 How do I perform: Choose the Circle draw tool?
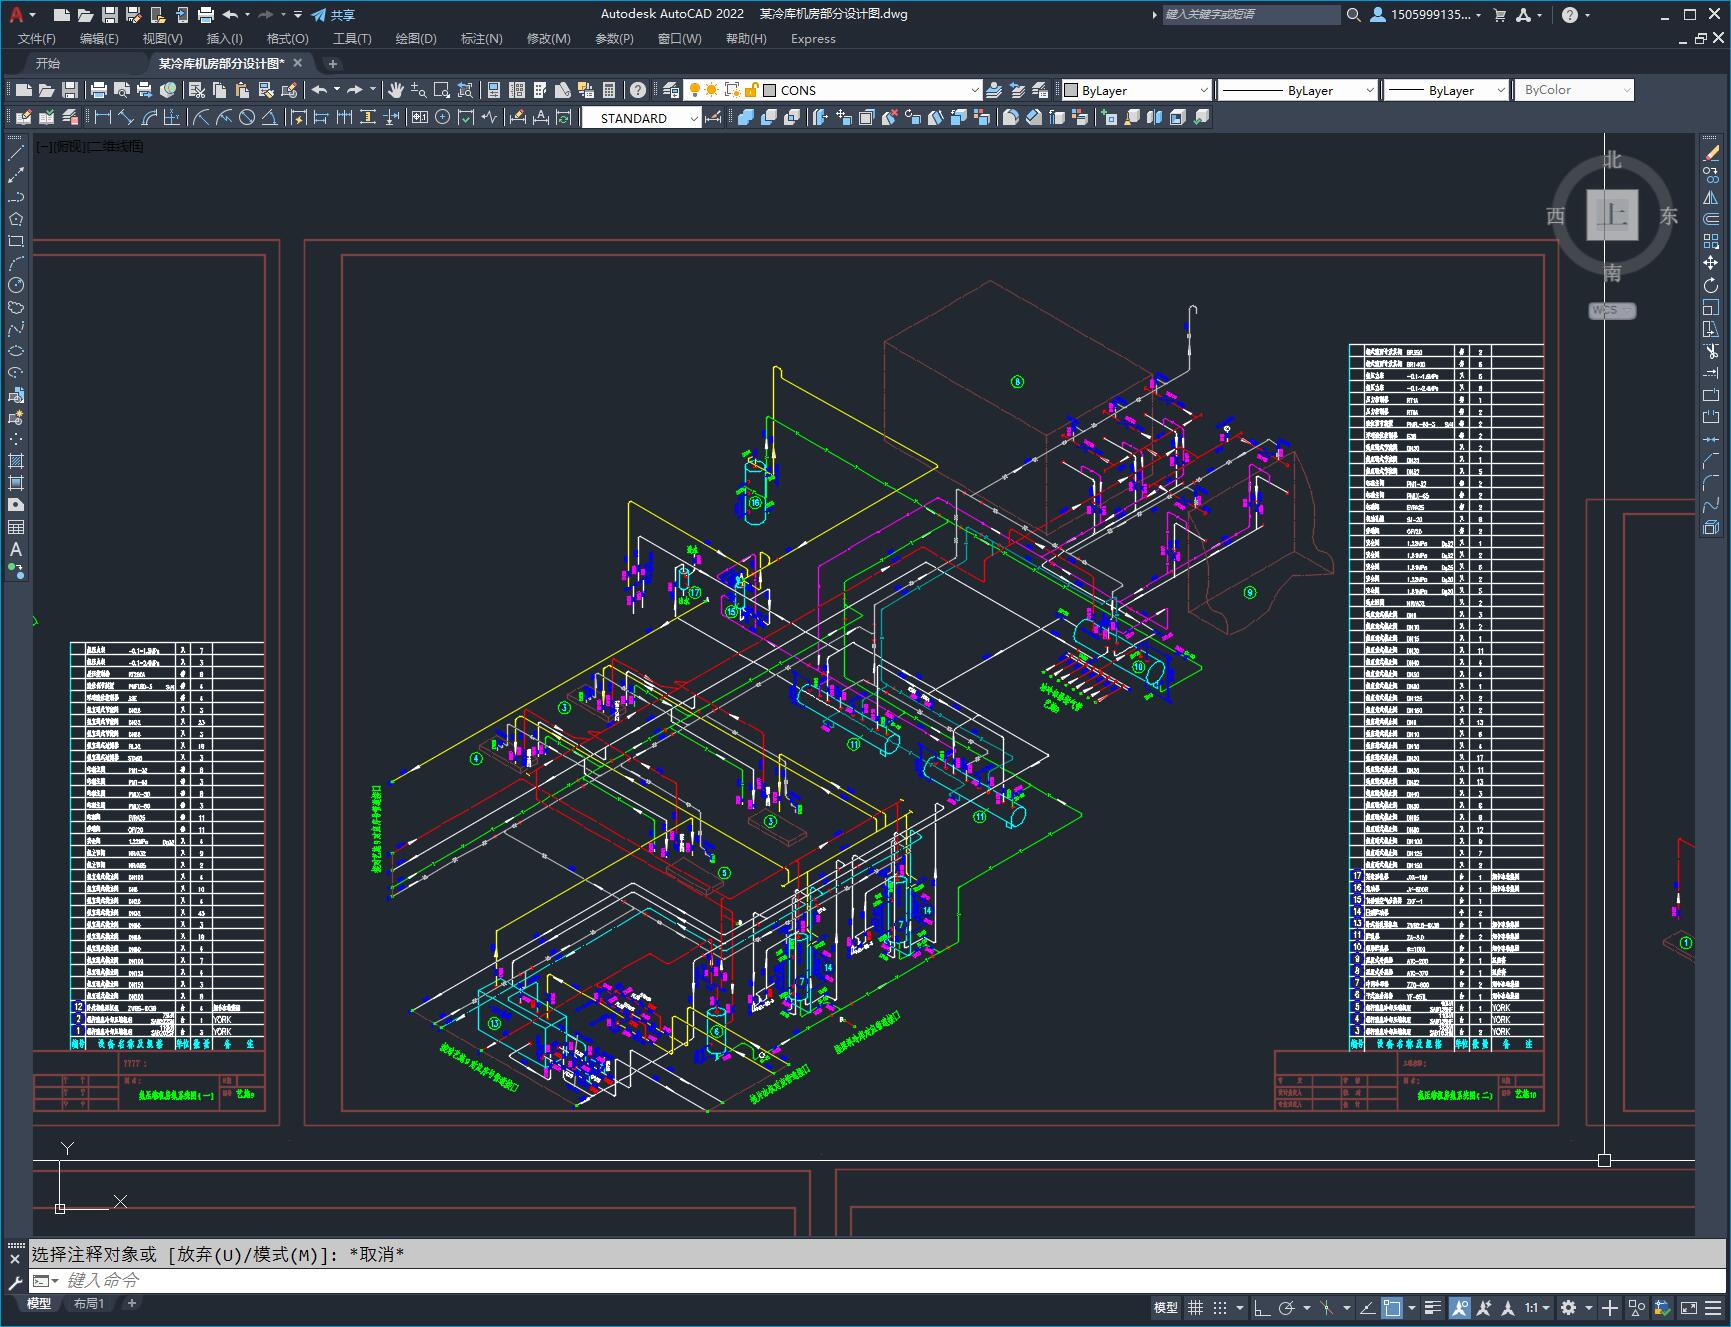[16, 285]
